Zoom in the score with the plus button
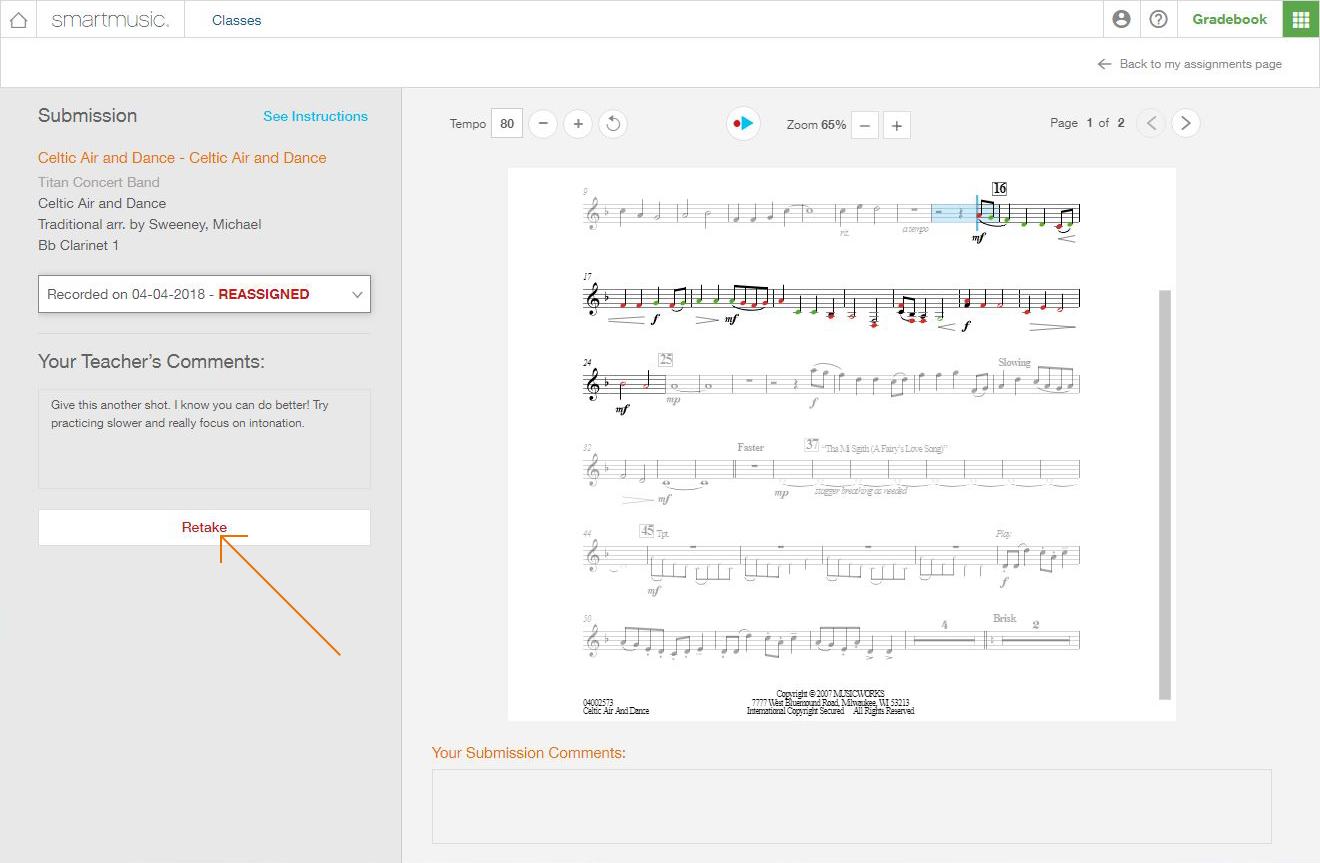1320x863 pixels. tap(897, 125)
